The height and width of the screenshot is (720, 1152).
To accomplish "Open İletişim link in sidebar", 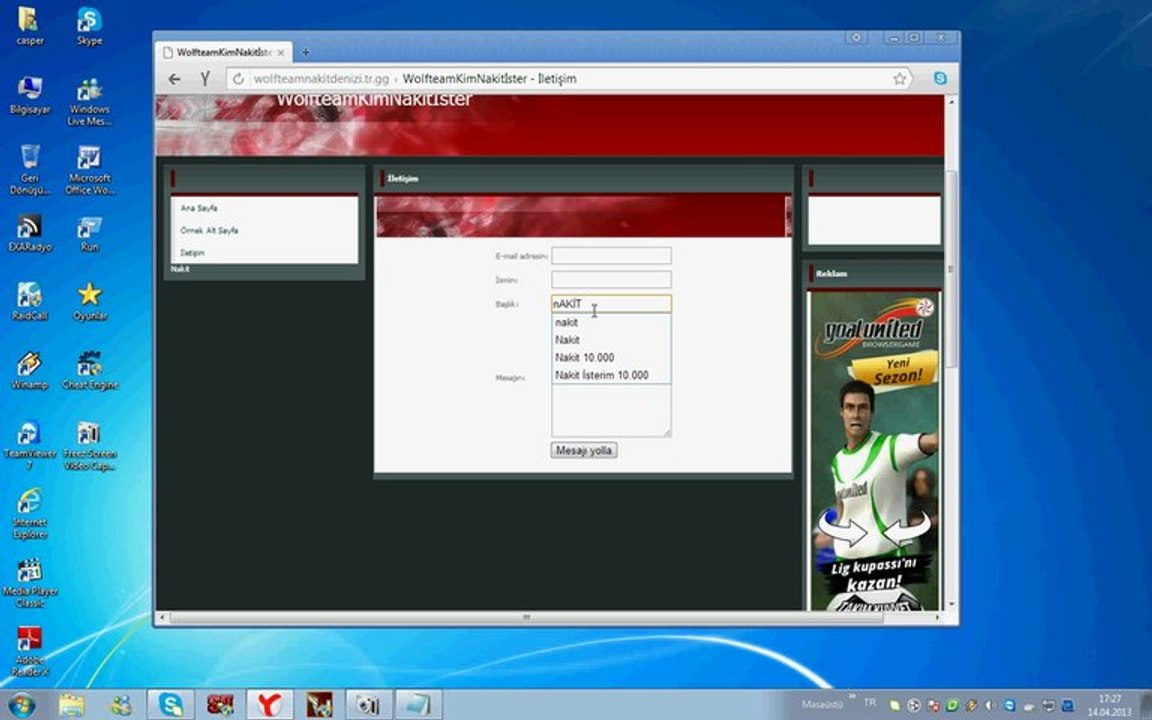I will pyautogui.click(x=192, y=252).
